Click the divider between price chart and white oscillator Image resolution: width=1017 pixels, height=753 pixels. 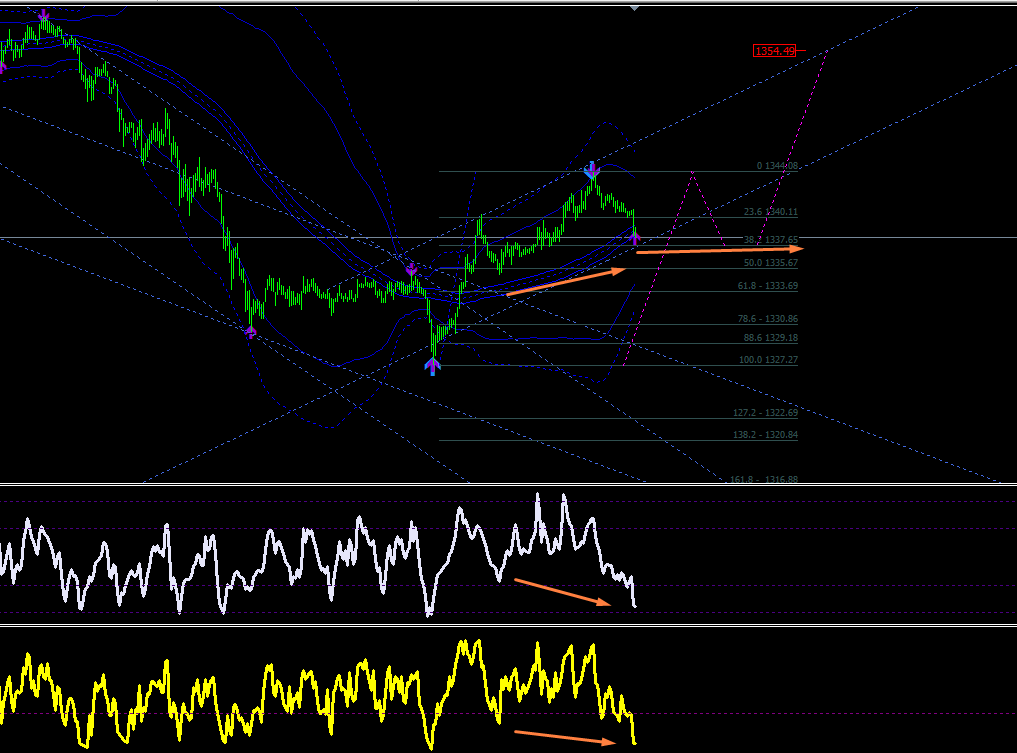tap(508, 484)
